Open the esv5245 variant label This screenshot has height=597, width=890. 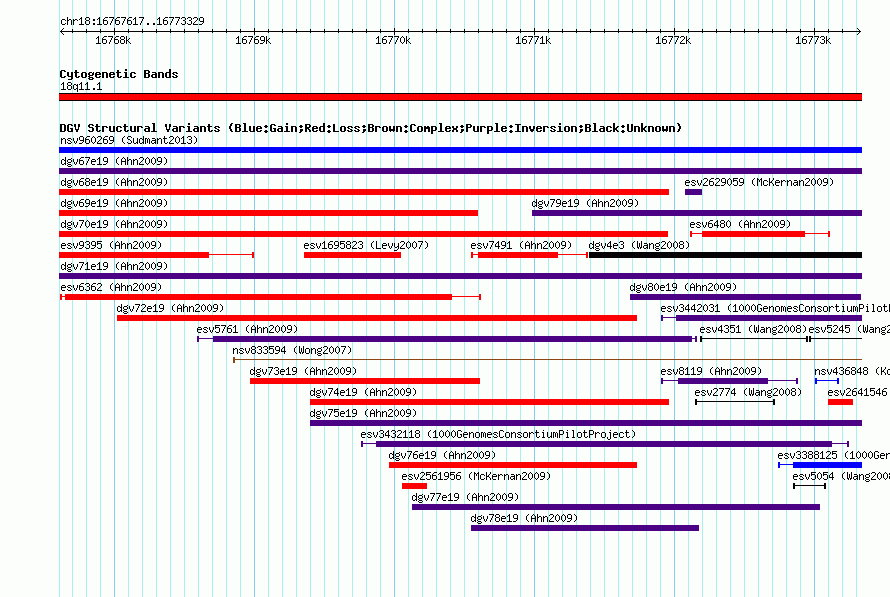(x=849, y=329)
